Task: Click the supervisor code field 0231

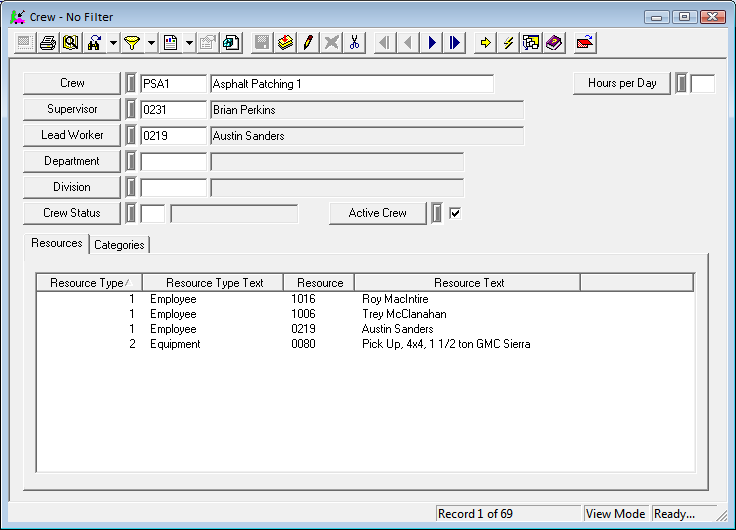Action: coord(173,110)
